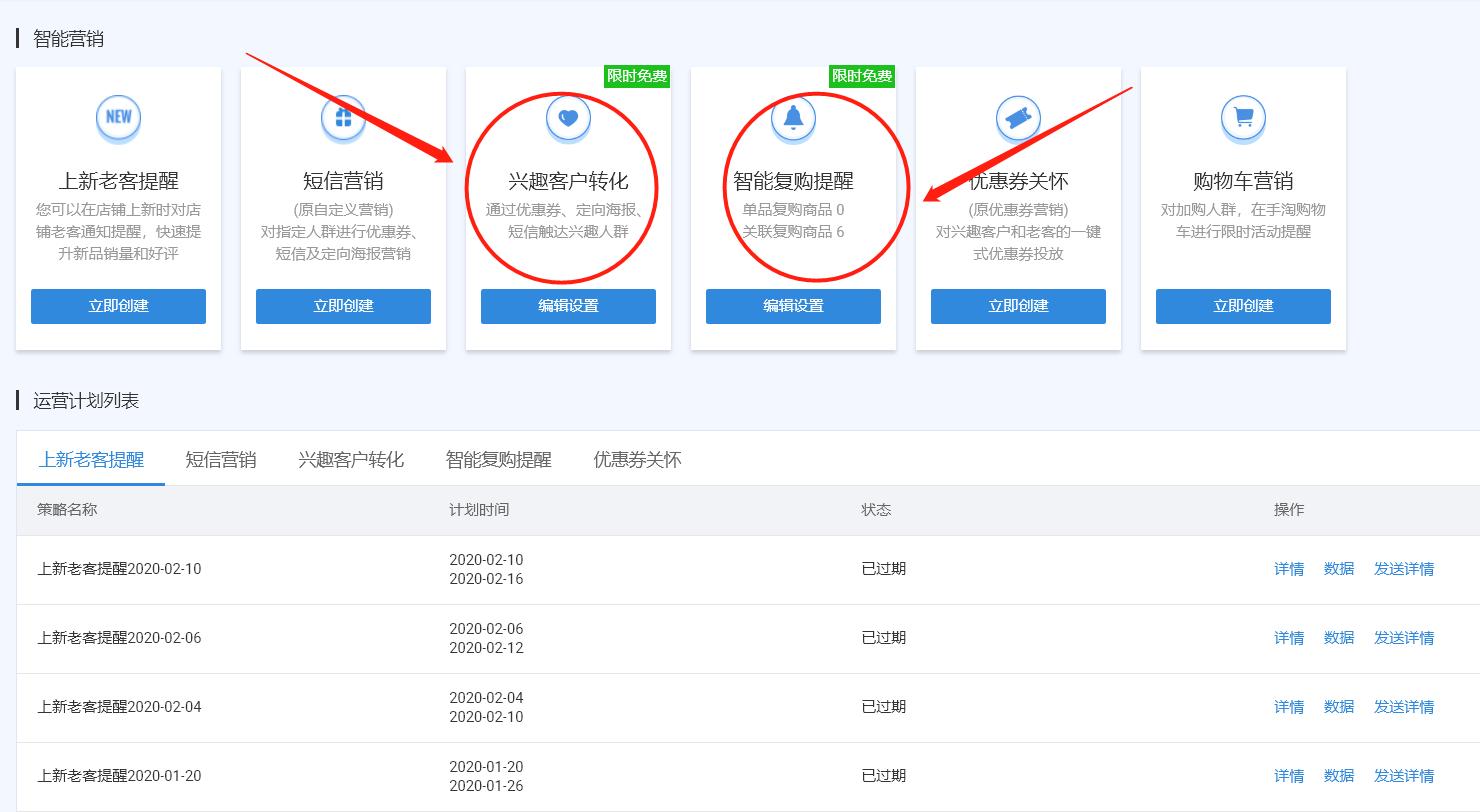Screen dimensions: 1480x812
Task: Click the coupon ticket icon above 优惠券关怀
Action: [x=1018, y=117]
